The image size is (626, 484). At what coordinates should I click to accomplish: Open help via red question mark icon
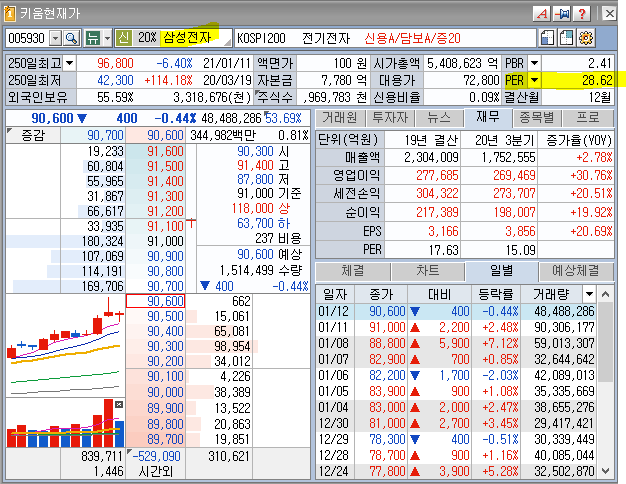coord(582,14)
